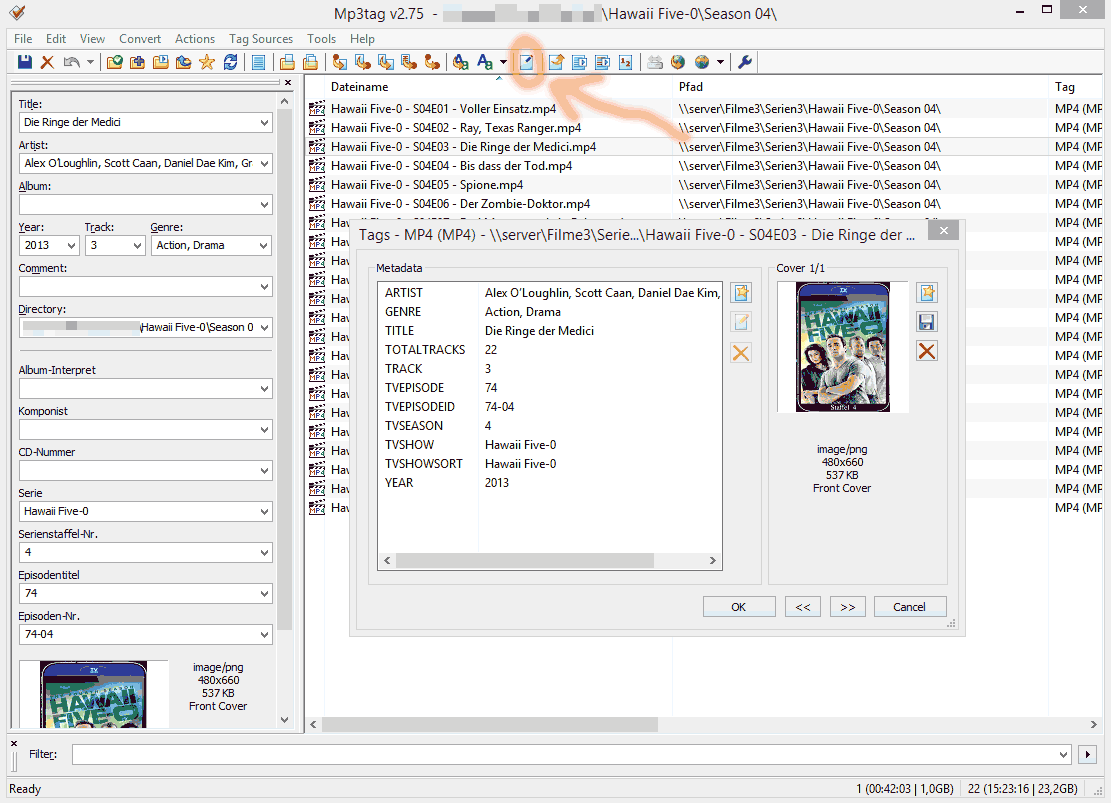This screenshot has width=1111, height=803.
Task: Click the select all files list icon
Action: 259,62
